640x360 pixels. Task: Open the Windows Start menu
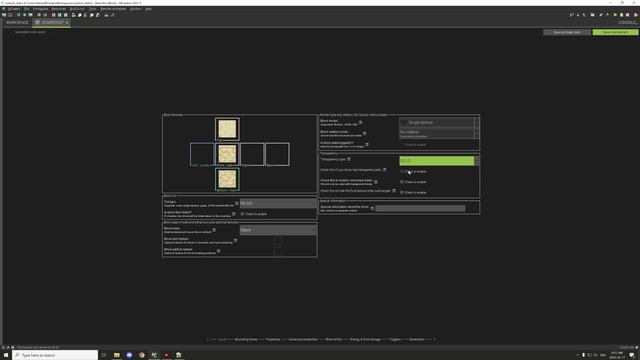pyautogui.click(x=6, y=355)
